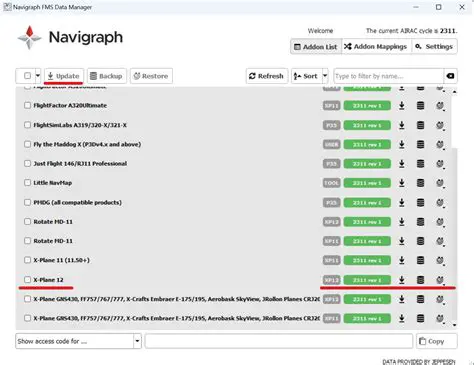
Task: Click the Sort button
Action: pos(306,76)
